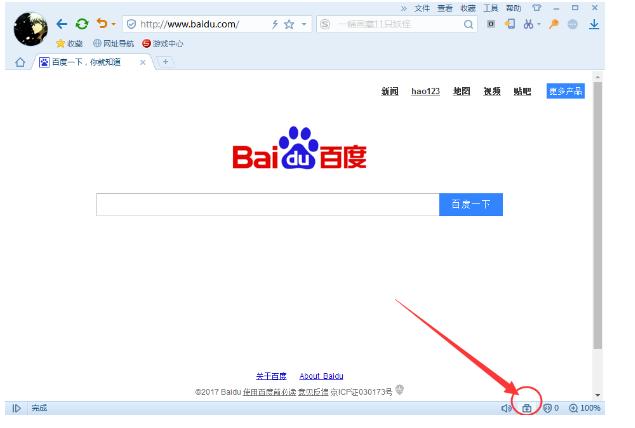Open the 100% zoom level menu
Screen dimensions: 635x428
point(585,409)
